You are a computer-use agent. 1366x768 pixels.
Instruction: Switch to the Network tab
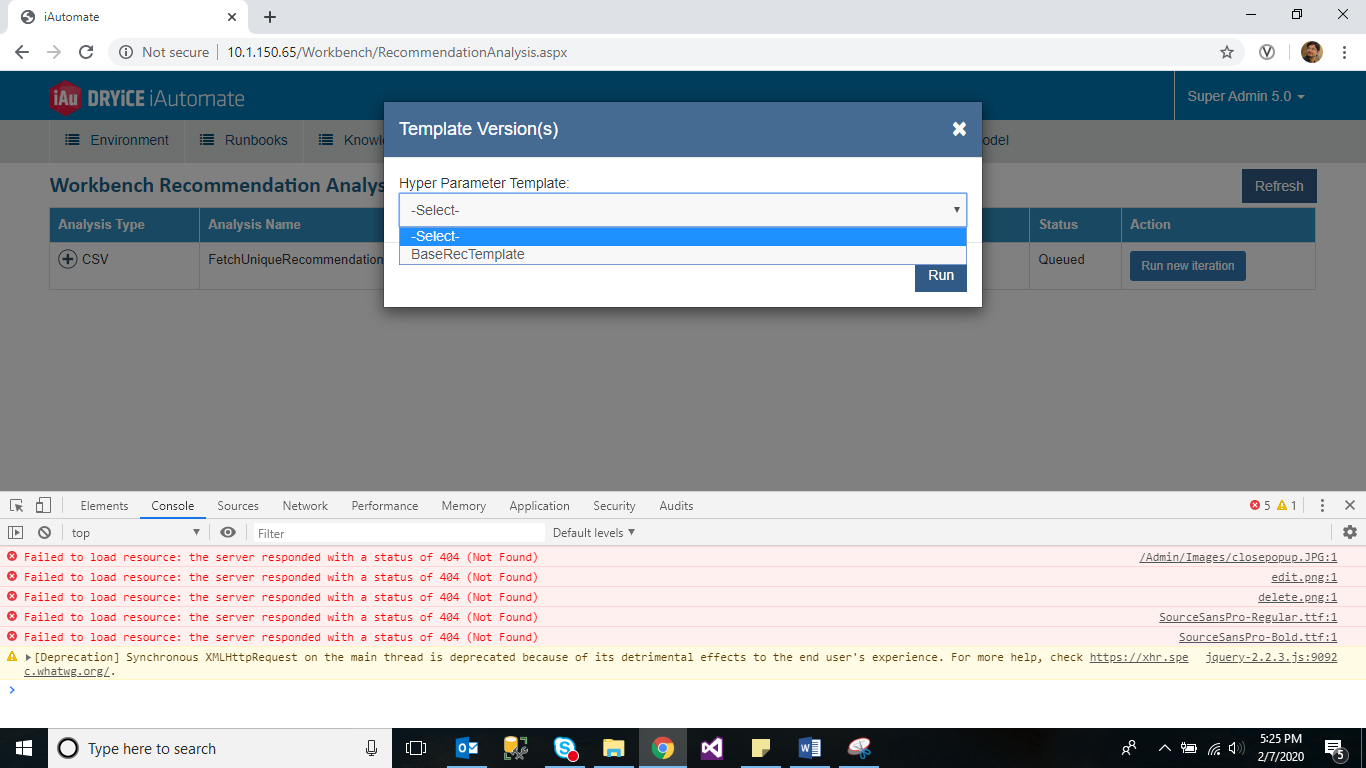(x=305, y=506)
